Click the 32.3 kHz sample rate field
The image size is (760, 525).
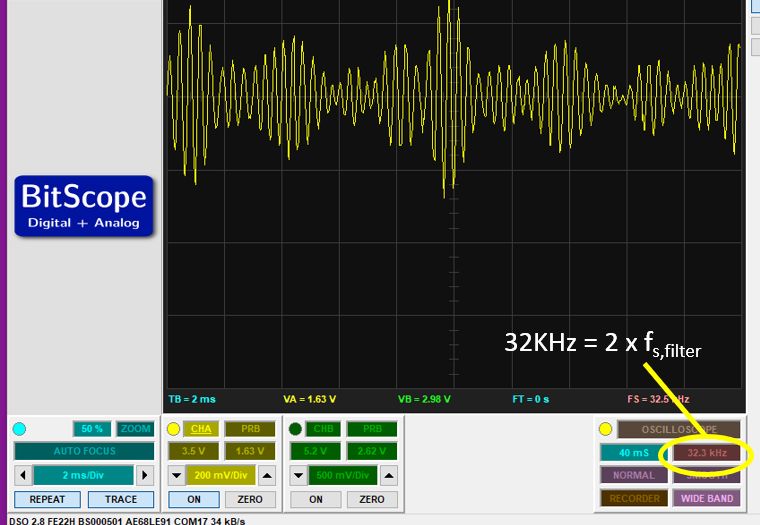coord(707,453)
